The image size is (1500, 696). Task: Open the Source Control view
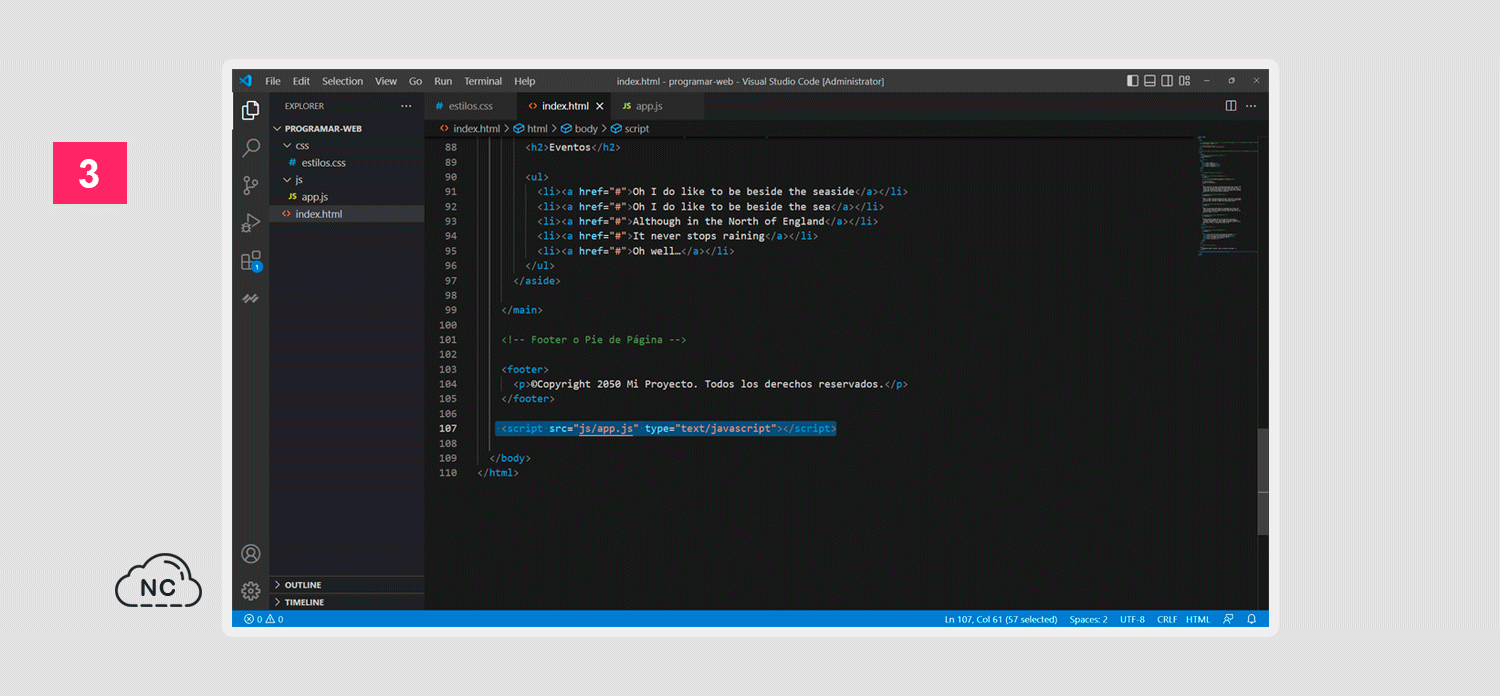(251, 185)
